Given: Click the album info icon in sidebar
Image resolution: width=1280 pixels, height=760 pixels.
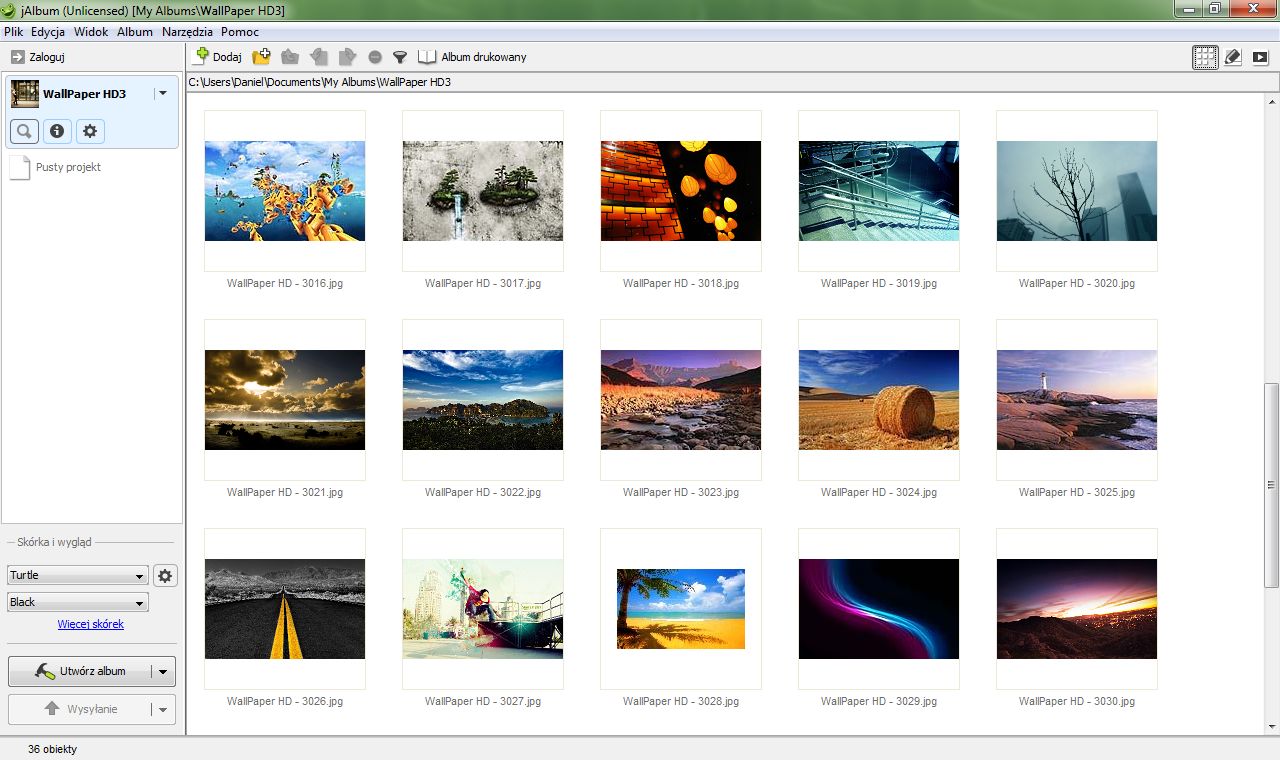Looking at the screenshot, I should coord(57,131).
